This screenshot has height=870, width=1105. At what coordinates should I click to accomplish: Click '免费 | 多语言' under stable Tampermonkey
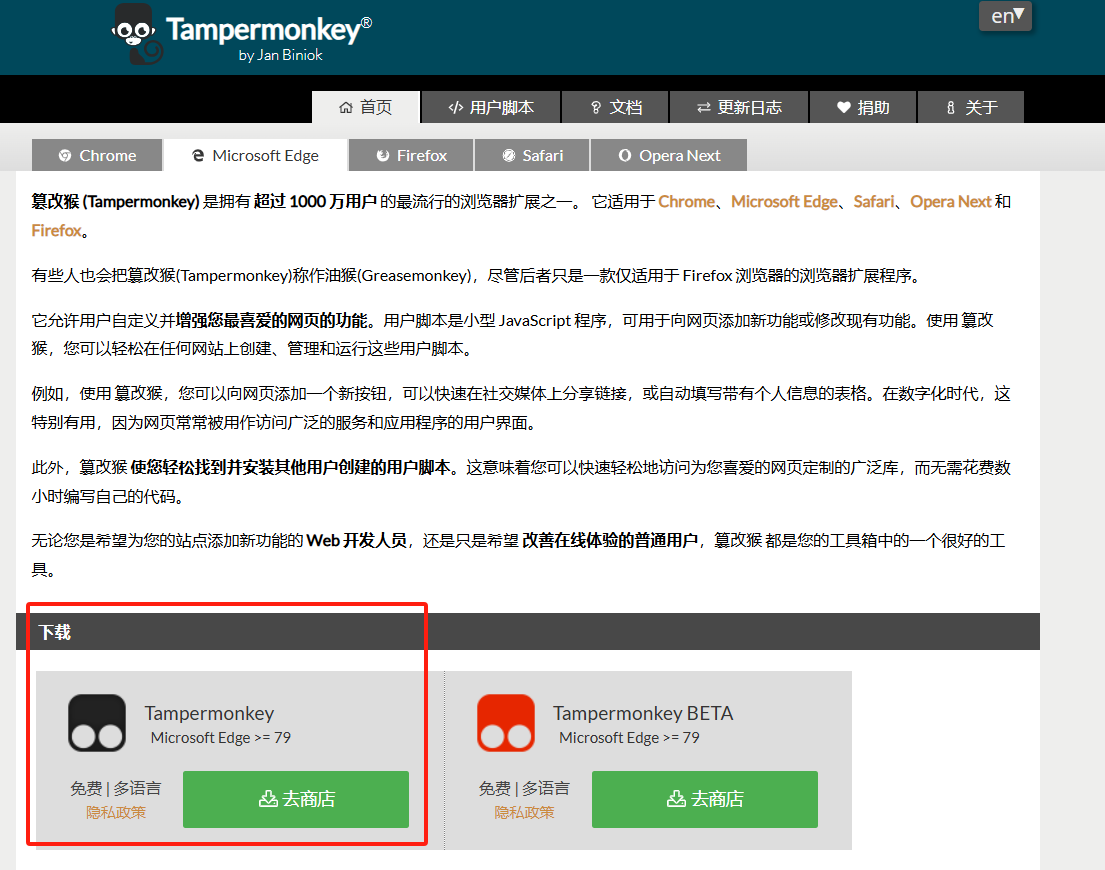tap(116, 788)
